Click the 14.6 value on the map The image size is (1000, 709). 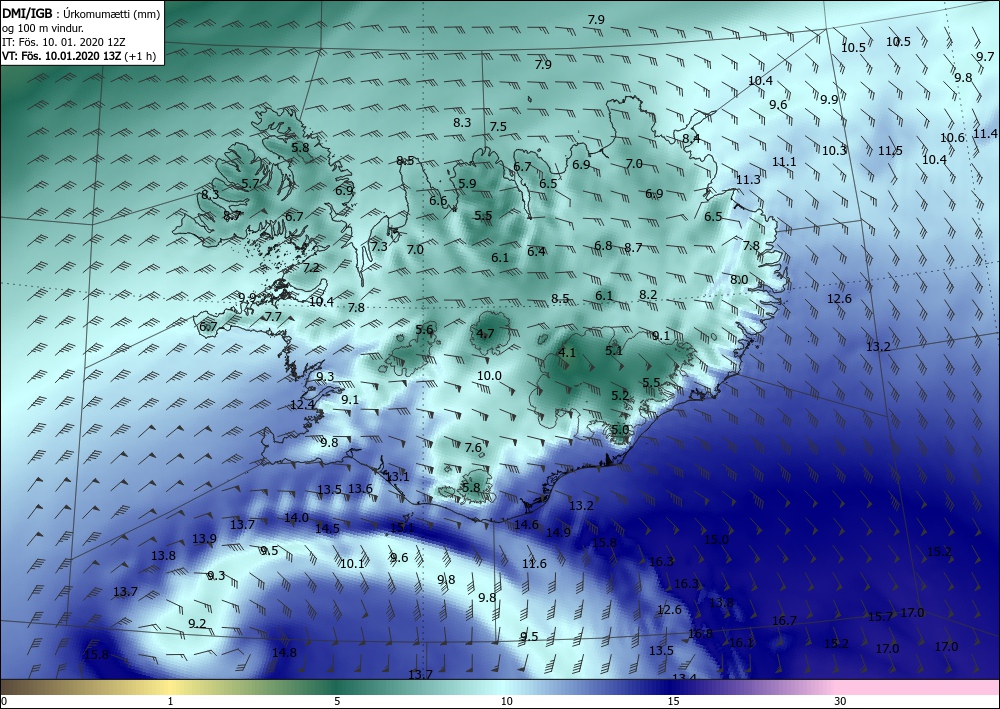[x=526, y=525]
